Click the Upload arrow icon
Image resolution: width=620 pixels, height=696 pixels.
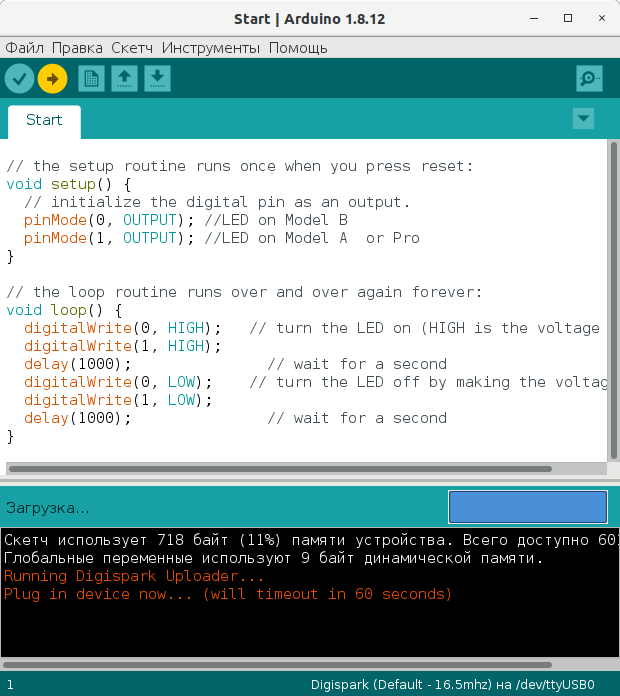click(x=52, y=79)
